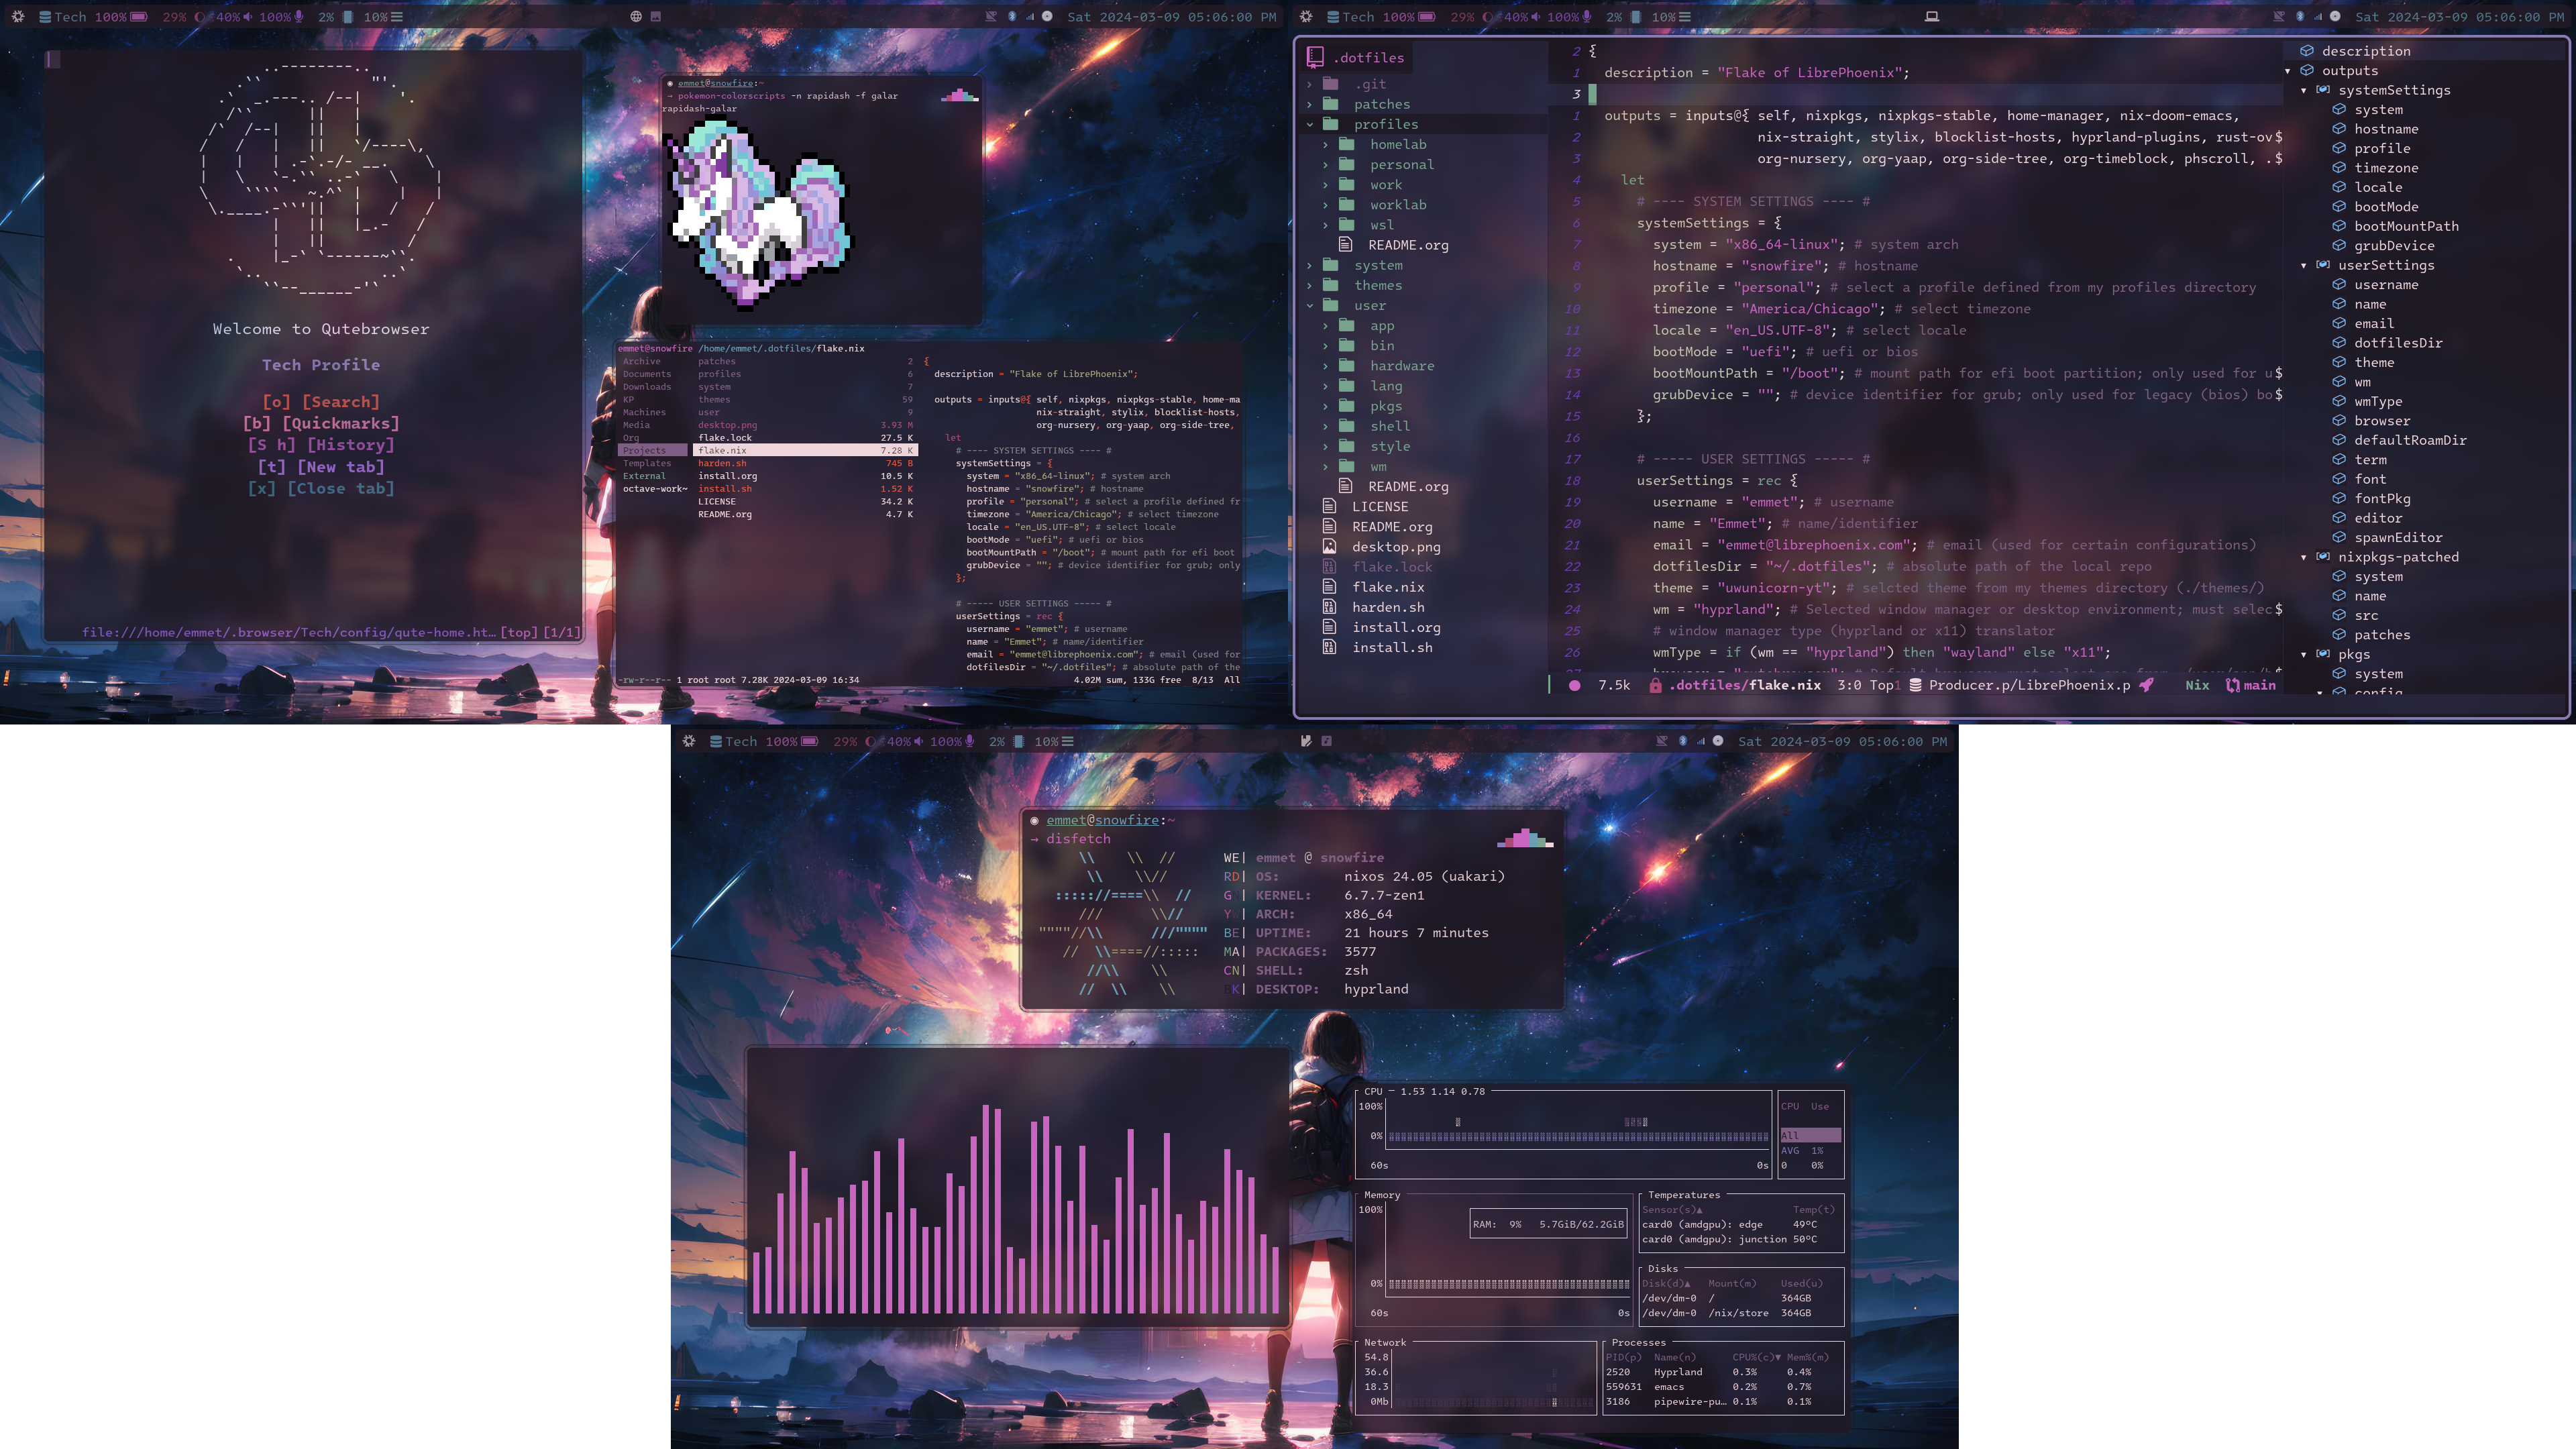Screen dimensions: 2576x1449
Task: Select the .git folder in dotfiles tree
Action: pyautogui.click(x=1371, y=83)
